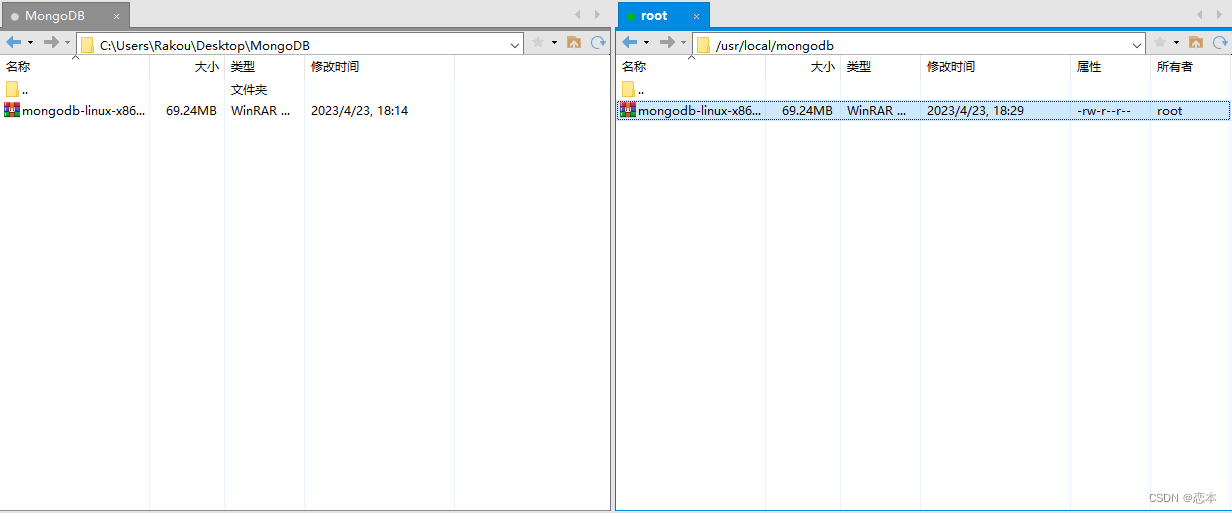Sort the remote pane by 类型 column
1232x513 pixels.
pos(881,67)
